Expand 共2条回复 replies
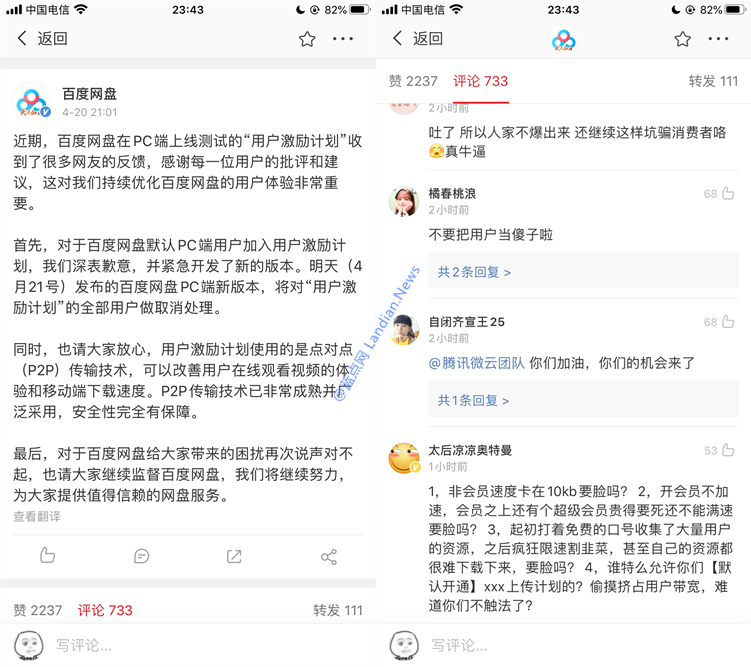The image size is (751, 667). [x=474, y=272]
